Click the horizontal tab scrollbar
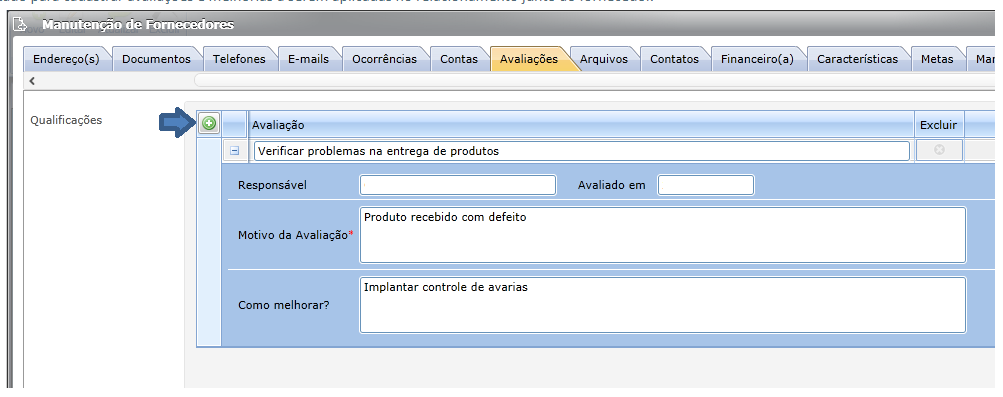The width and height of the screenshot is (1003, 397). pyautogui.click(x=595, y=81)
